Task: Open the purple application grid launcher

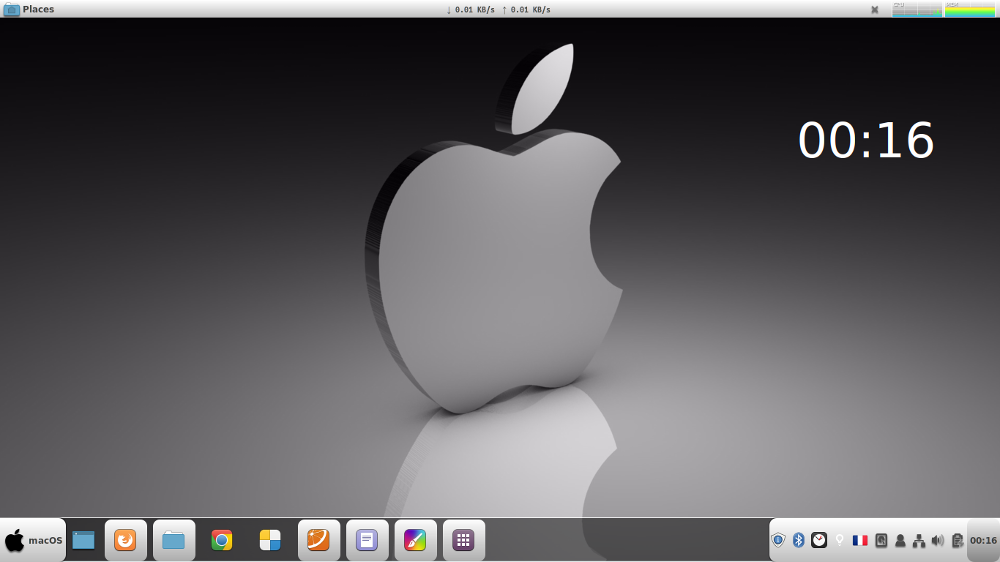Action: point(464,540)
